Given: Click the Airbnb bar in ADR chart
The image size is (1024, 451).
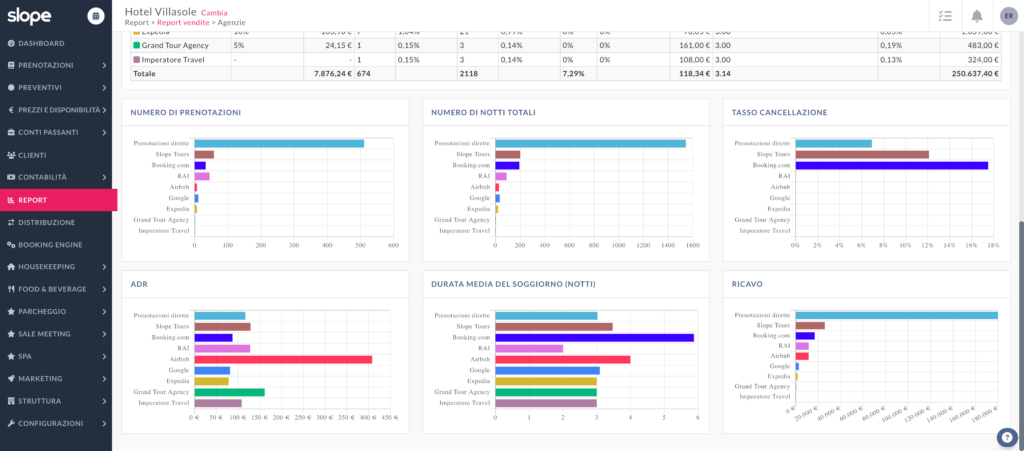Looking at the screenshot, I should point(283,360).
